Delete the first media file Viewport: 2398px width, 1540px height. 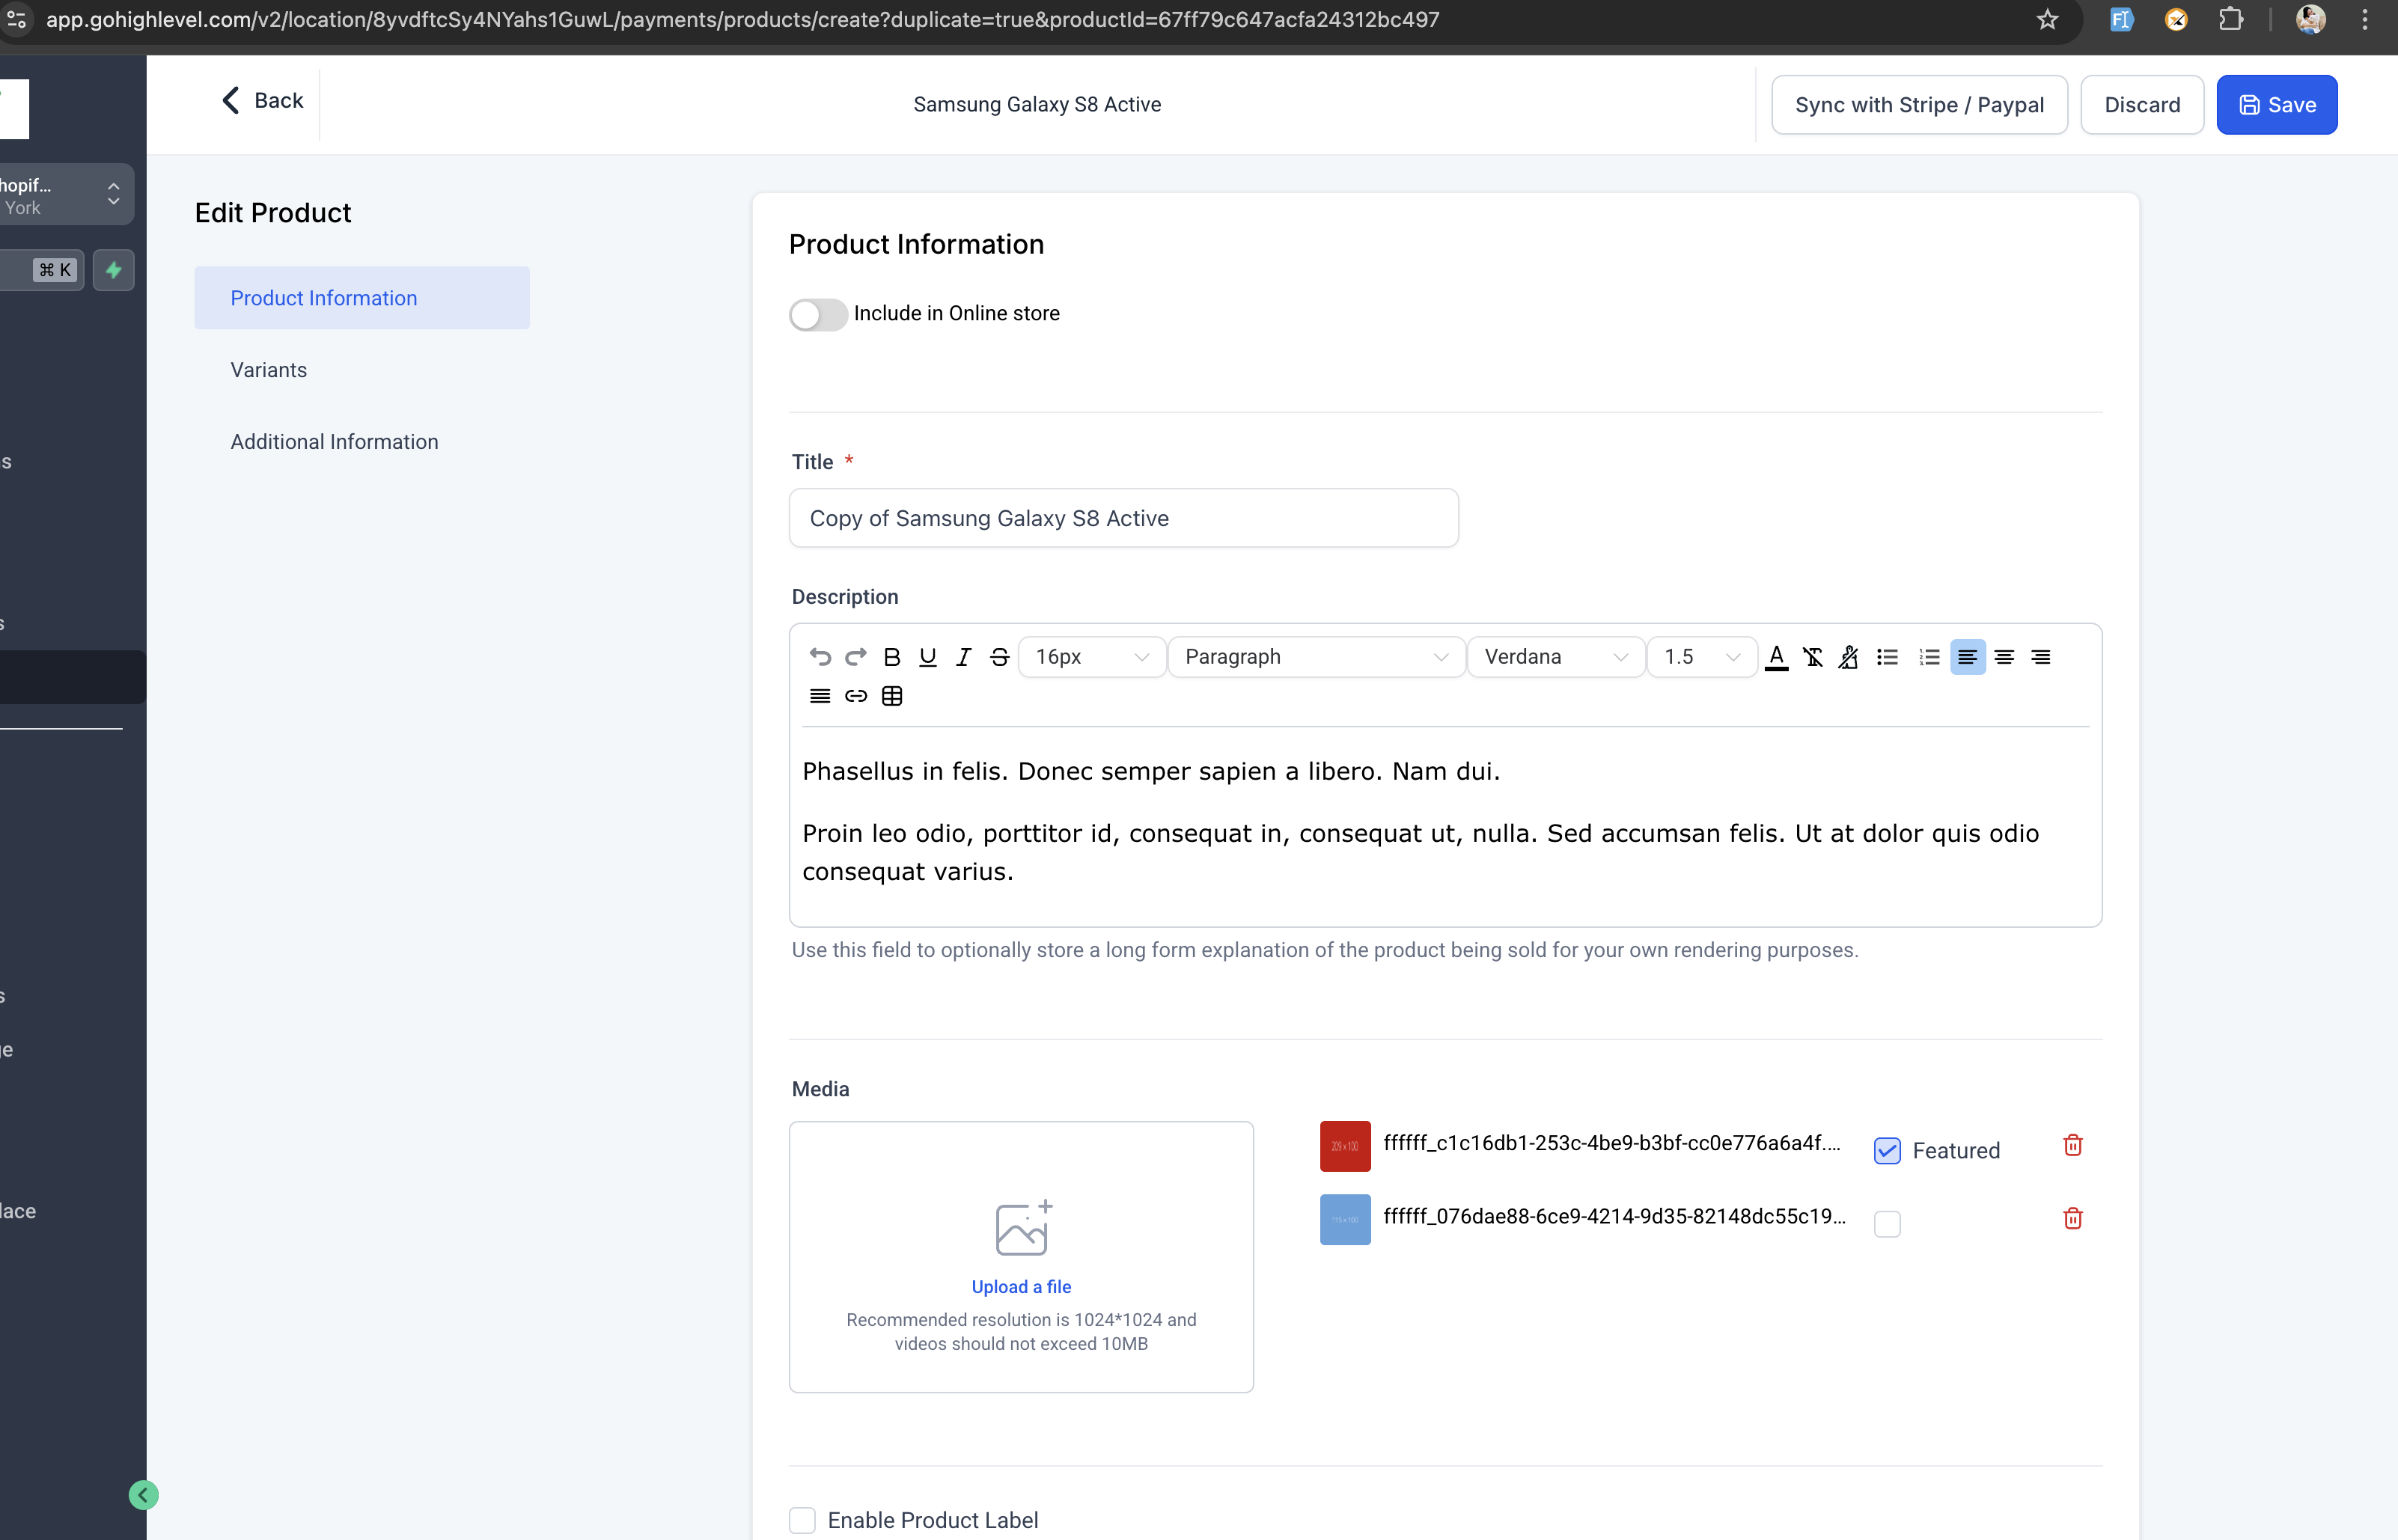pos(2072,1145)
